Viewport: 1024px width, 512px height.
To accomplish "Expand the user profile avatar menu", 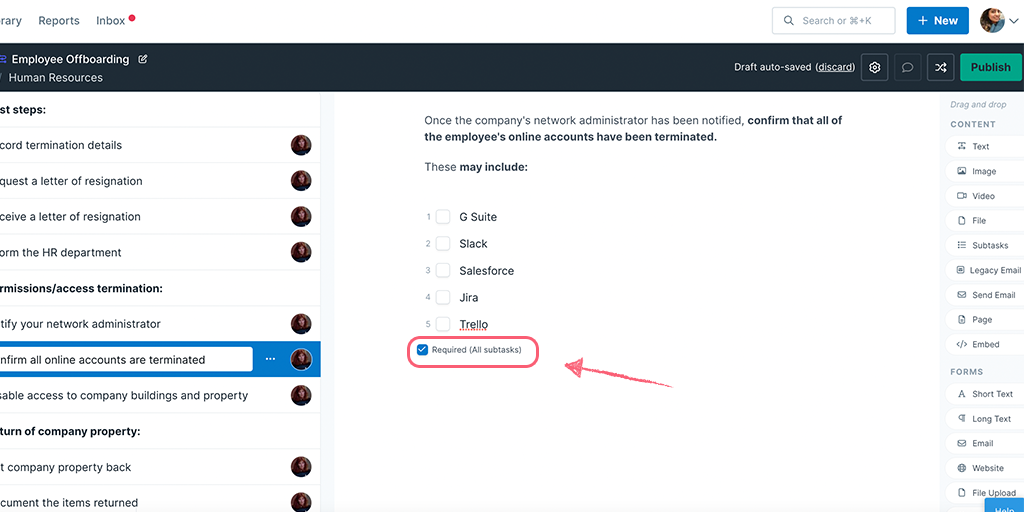I will coord(999,21).
